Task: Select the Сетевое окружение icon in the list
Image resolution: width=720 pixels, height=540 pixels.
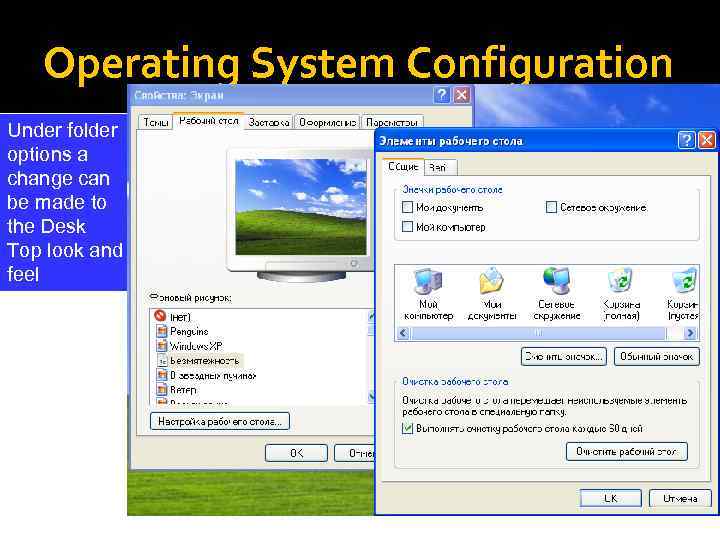Action: (x=557, y=293)
